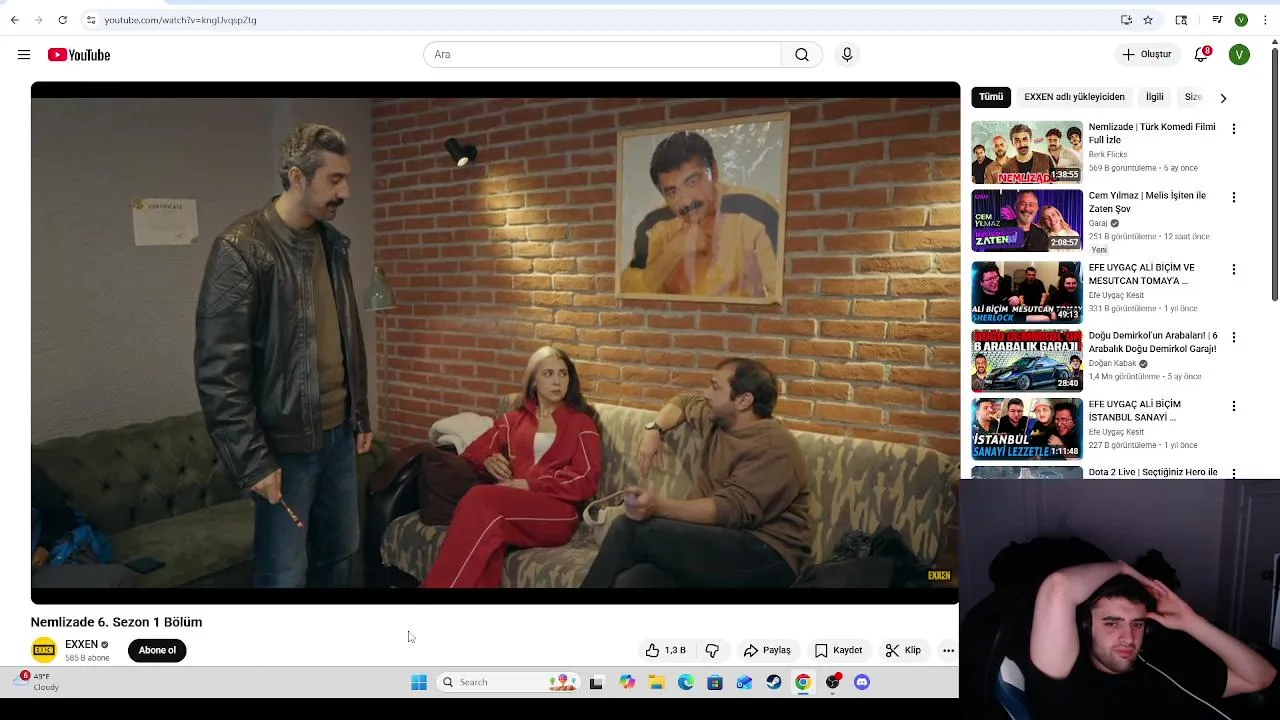
Task: Open options menu for Cem Yılmaz Melis İşiten video
Action: point(1233,197)
